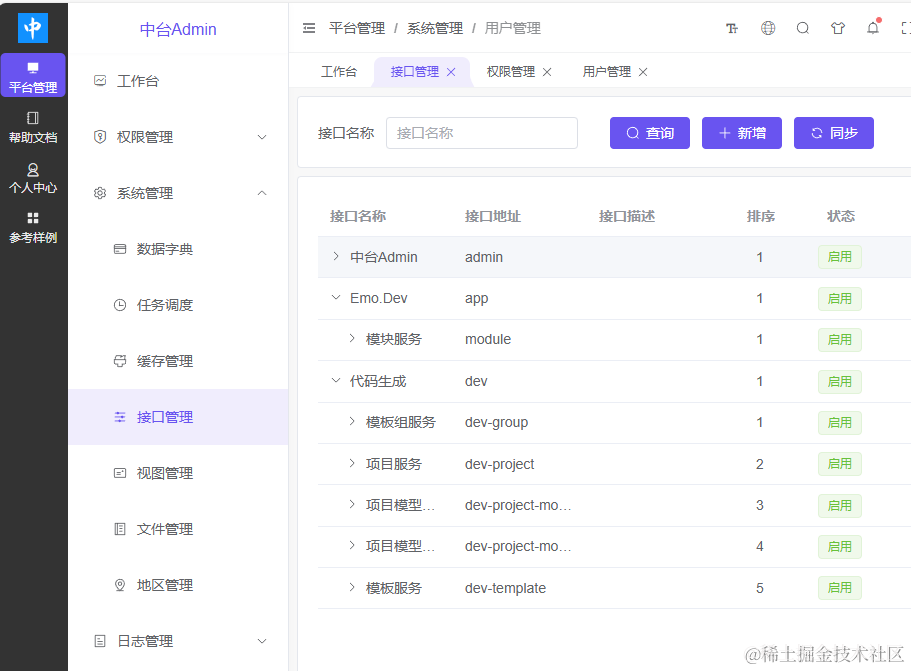The width and height of the screenshot is (911, 671).
Task: Open 视图管理 menu item
Action: (x=178, y=473)
